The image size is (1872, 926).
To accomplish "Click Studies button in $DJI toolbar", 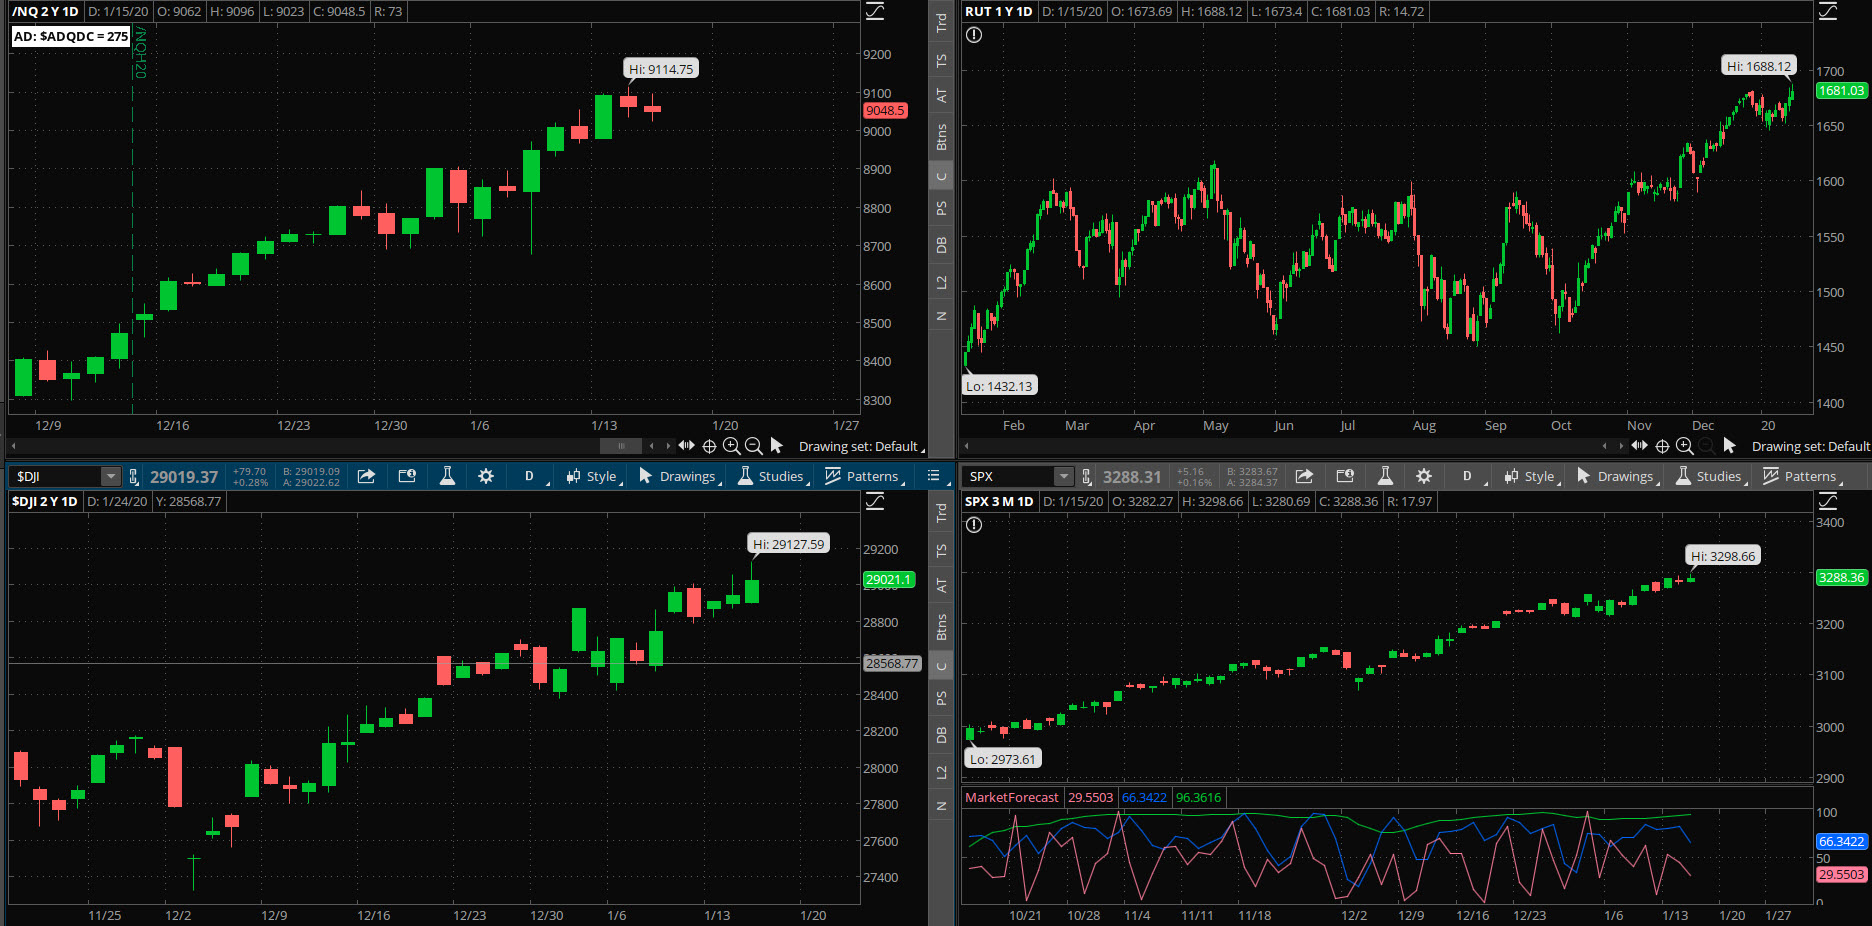I will [772, 476].
